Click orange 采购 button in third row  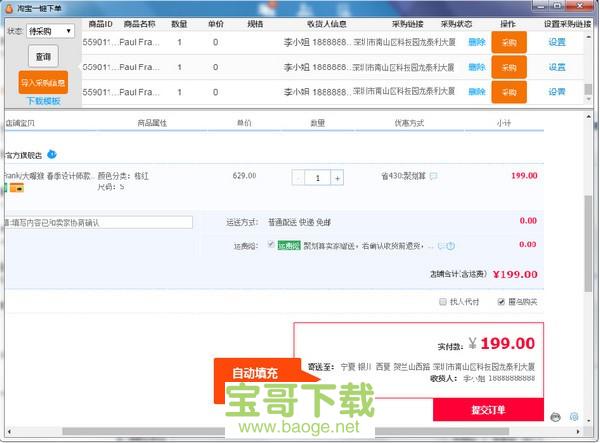tap(509, 92)
